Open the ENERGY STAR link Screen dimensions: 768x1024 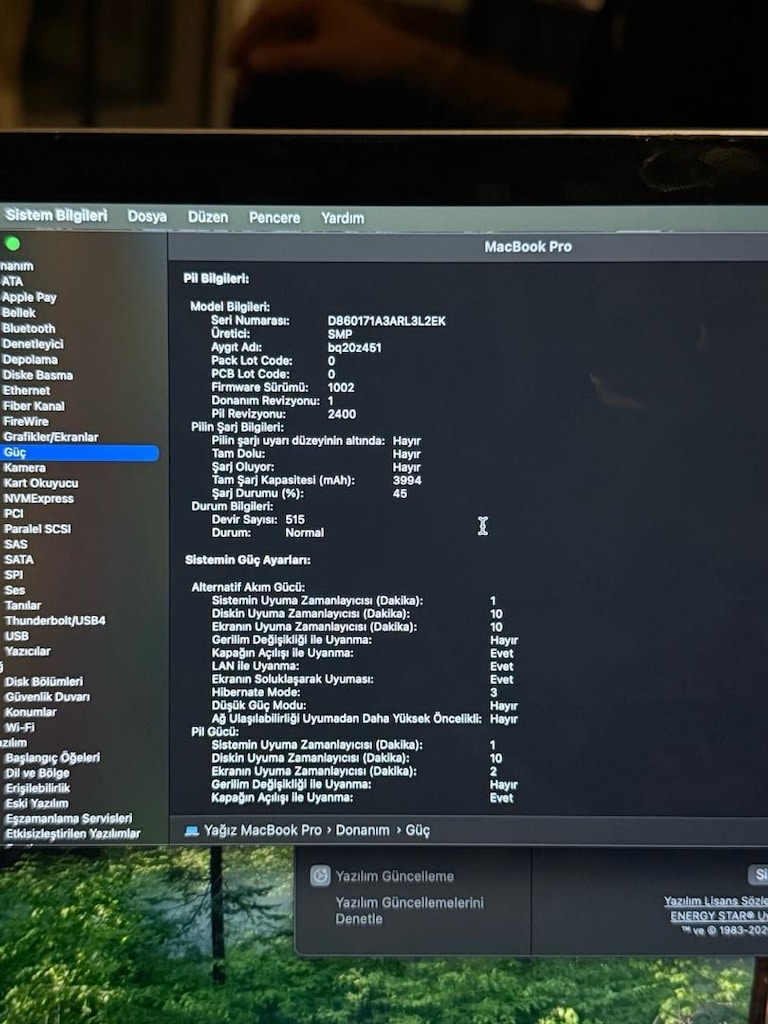(719, 916)
